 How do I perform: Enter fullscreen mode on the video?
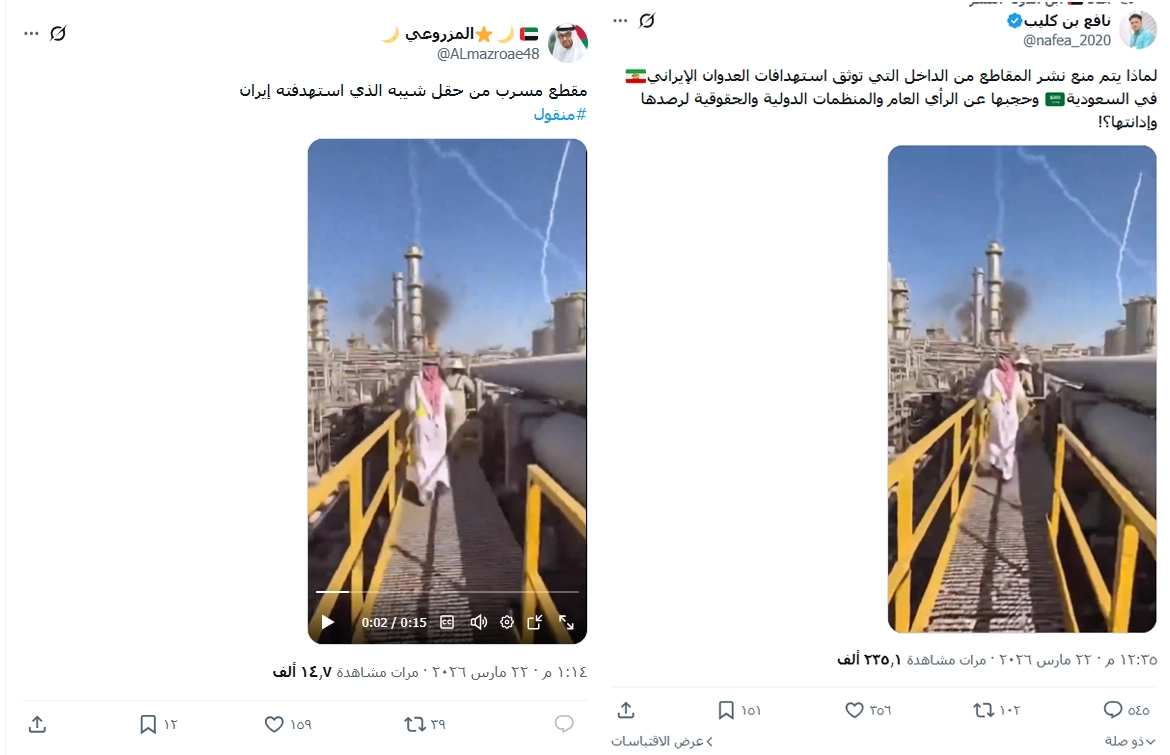pos(566,622)
